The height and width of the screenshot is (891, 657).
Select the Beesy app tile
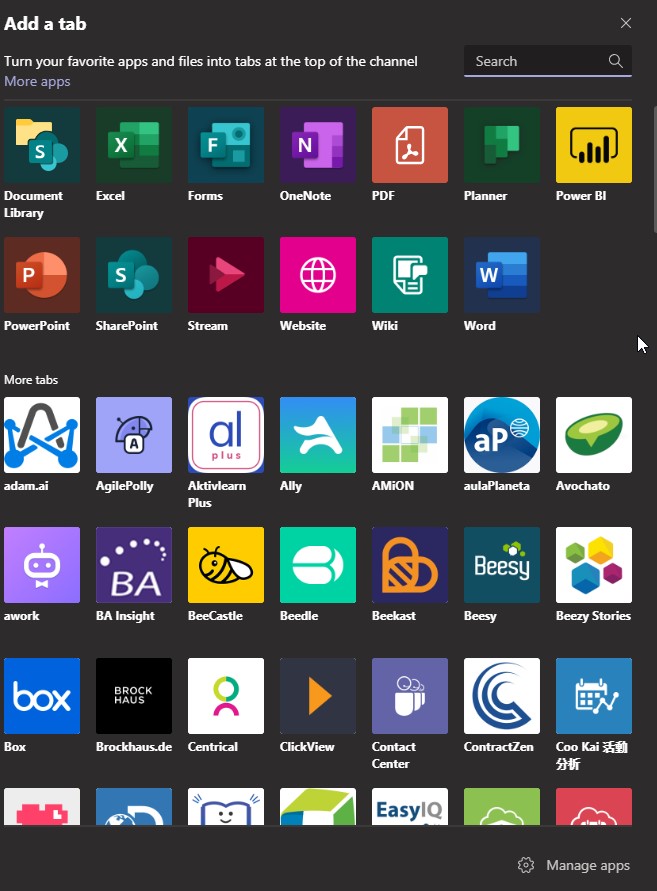click(502, 565)
